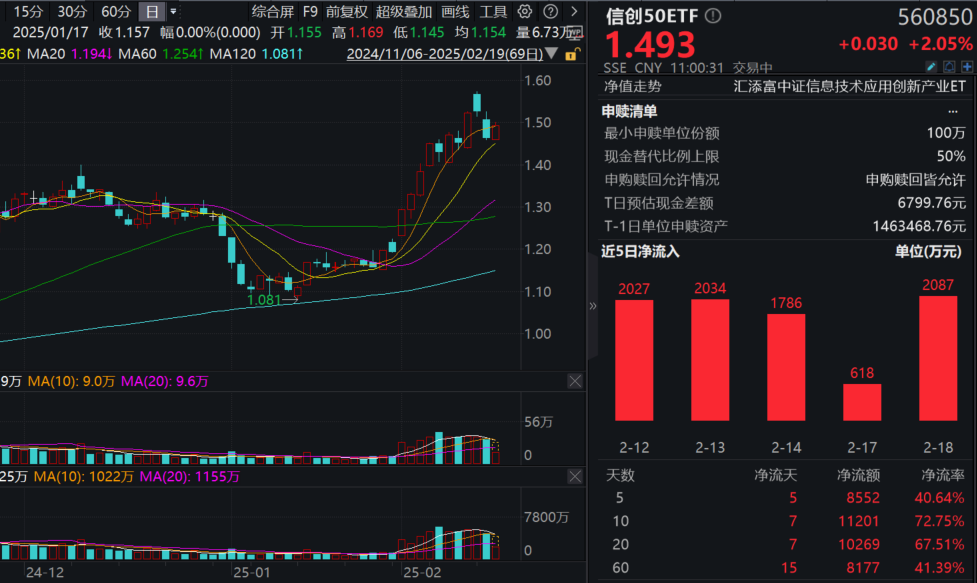Click the F9 shortcut button

point(310,12)
